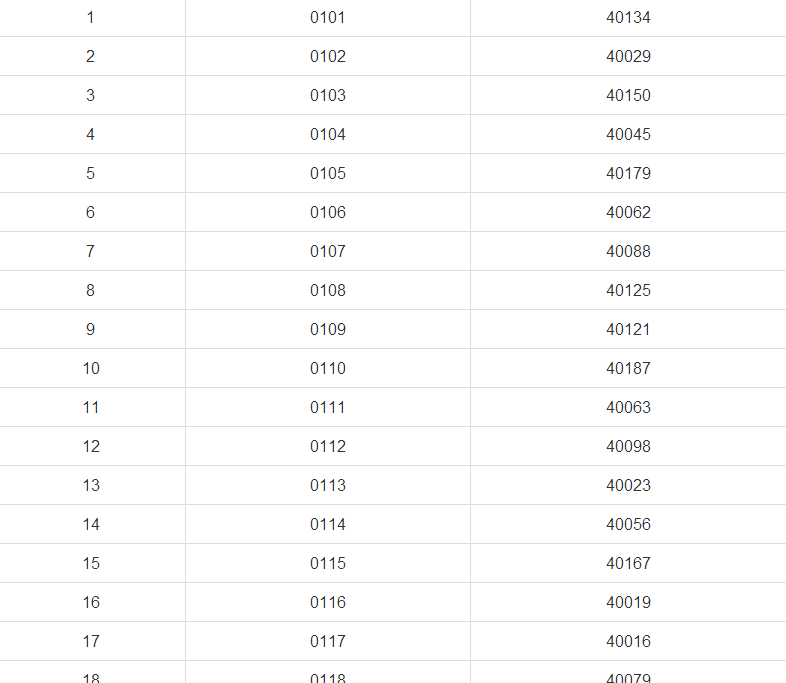Select the value 40056 cell

[x=628, y=524]
